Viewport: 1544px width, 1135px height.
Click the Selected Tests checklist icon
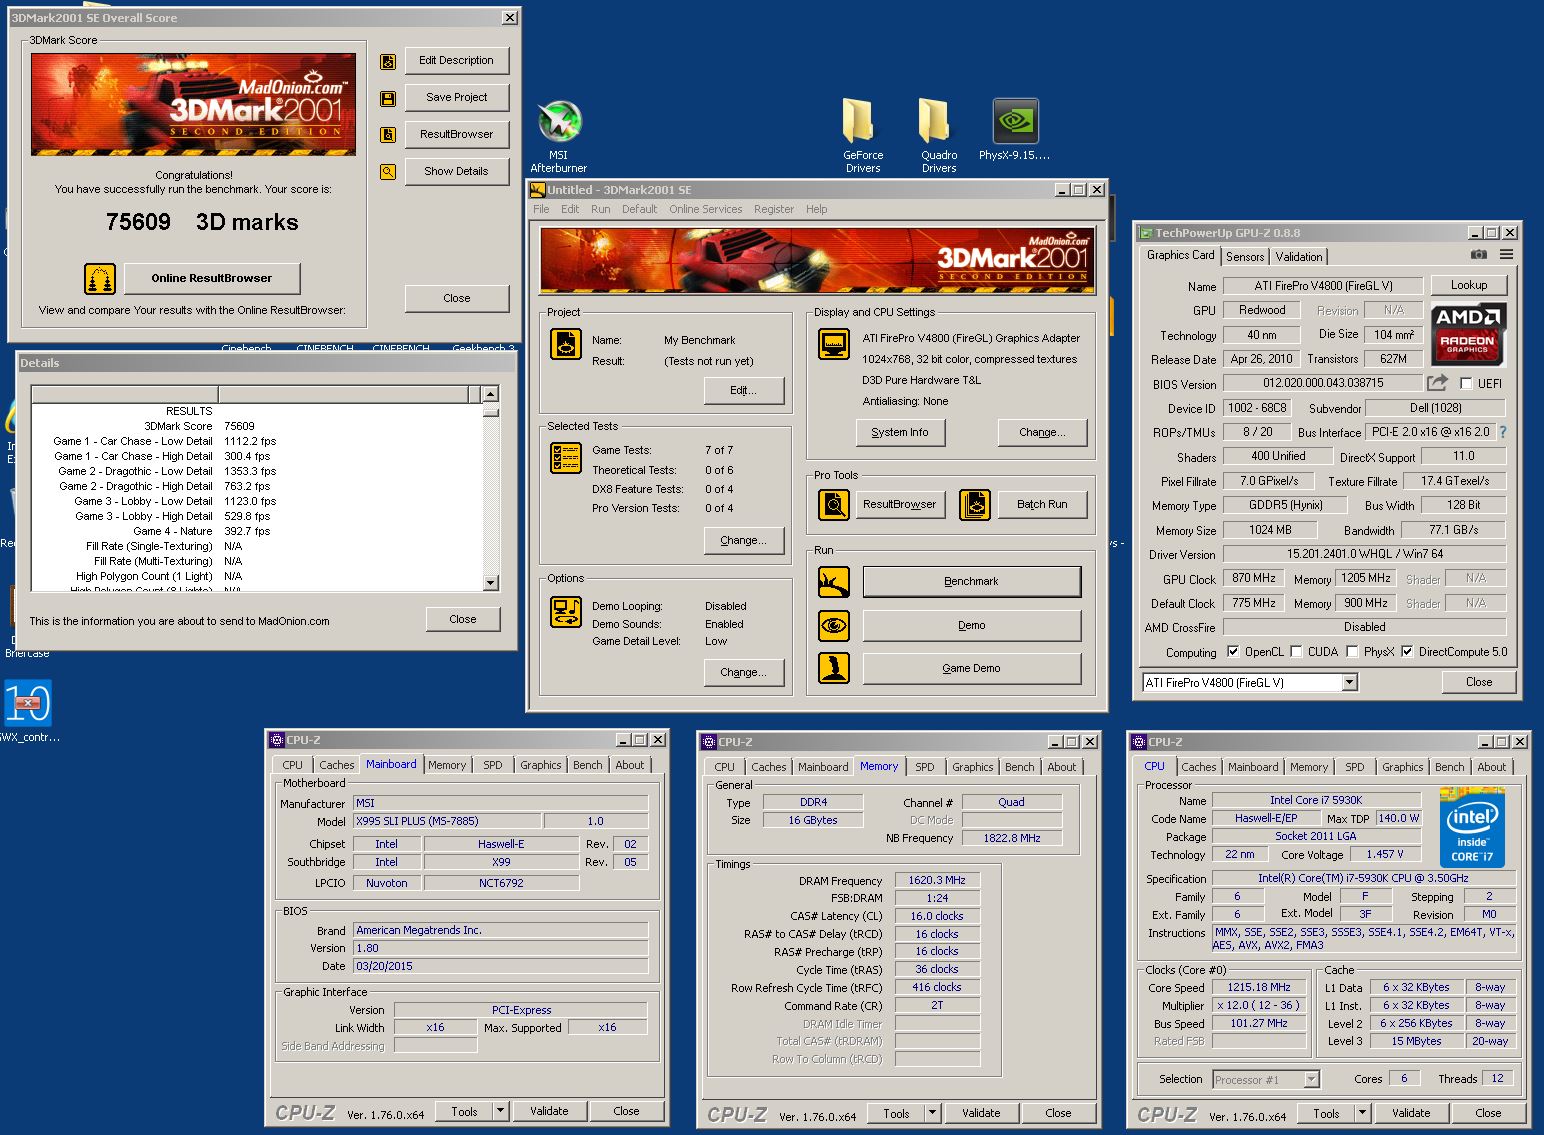pos(567,457)
